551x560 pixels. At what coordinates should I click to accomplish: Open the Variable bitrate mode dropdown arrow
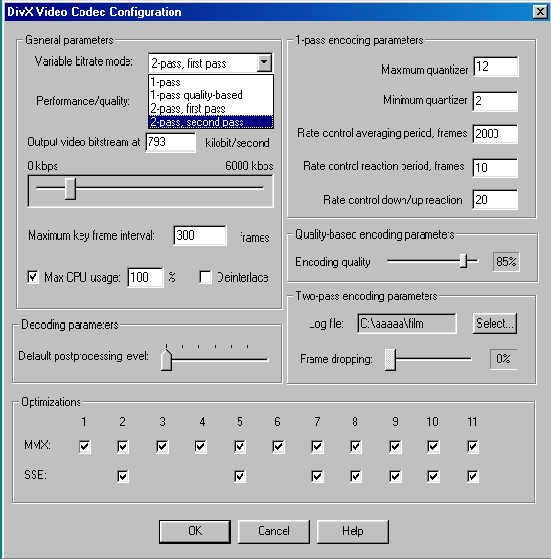pyautogui.click(x=264, y=62)
